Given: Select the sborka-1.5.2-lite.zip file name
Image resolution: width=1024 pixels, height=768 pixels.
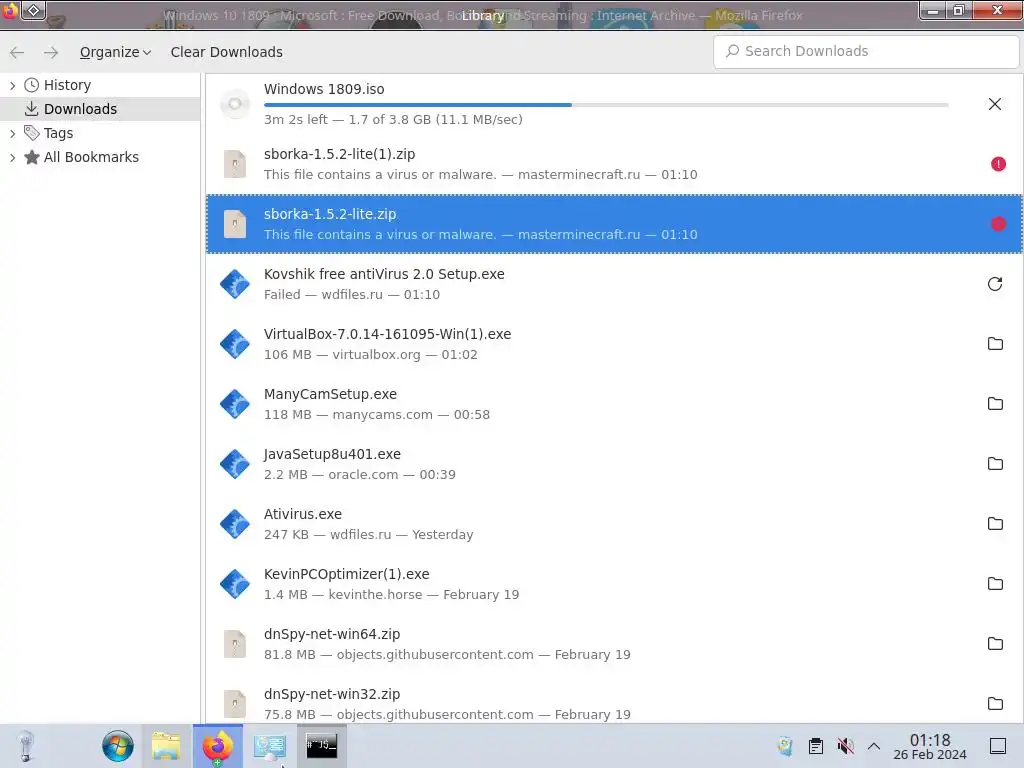Looking at the screenshot, I should pyautogui.click(x=330, y=214).
